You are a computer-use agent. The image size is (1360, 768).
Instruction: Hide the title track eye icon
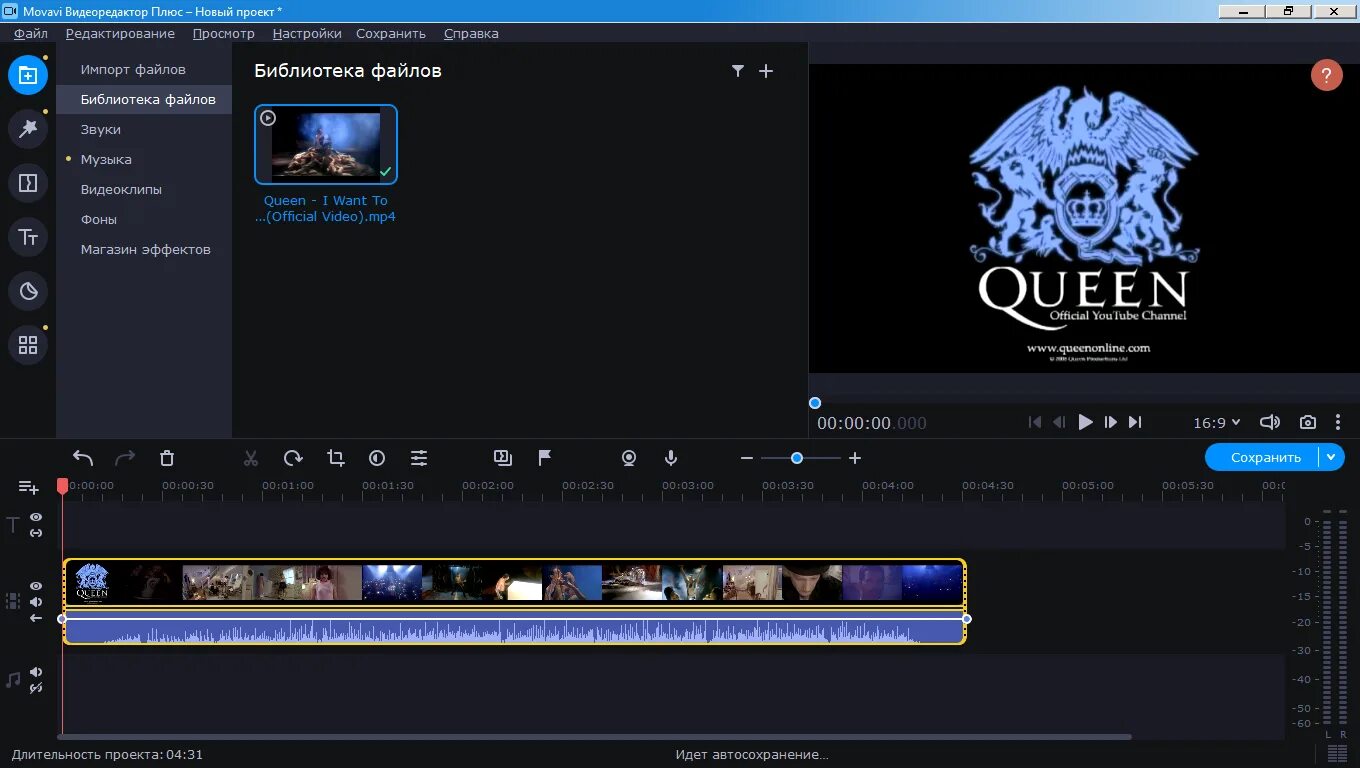coord(36,517)
